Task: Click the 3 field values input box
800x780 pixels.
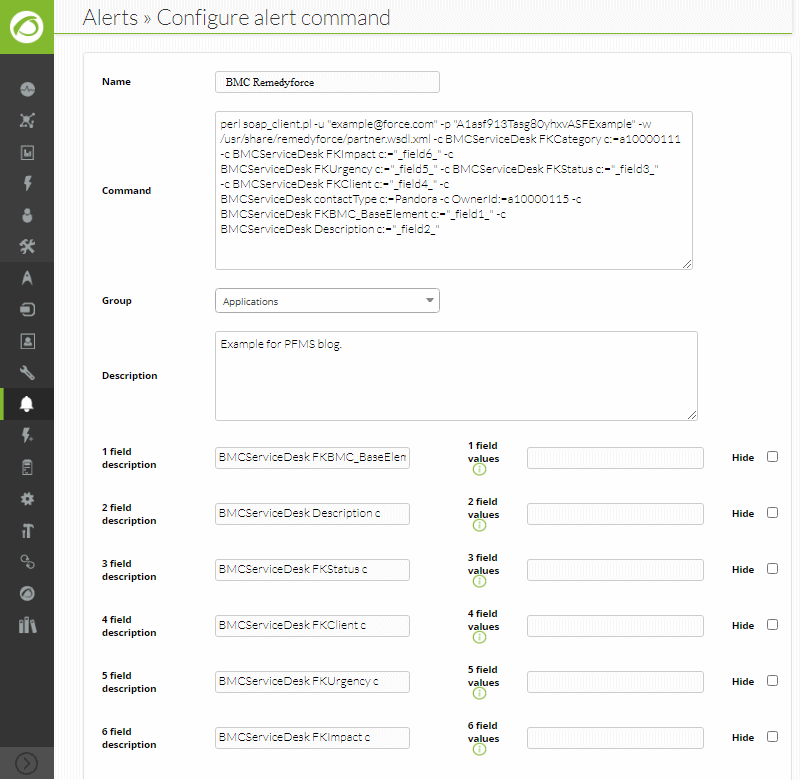Action: [615, 570]
